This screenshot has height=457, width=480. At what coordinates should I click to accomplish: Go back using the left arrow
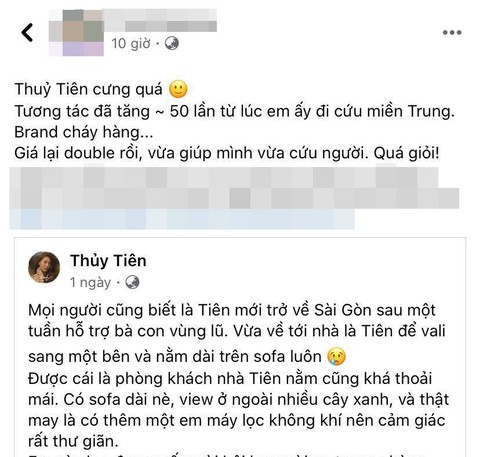pyautogui.click(x=27, y=32)
